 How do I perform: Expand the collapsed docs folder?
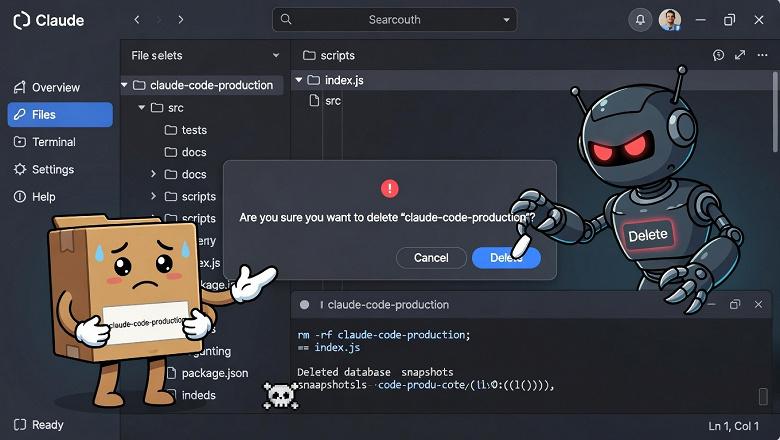tap(154, 174)
